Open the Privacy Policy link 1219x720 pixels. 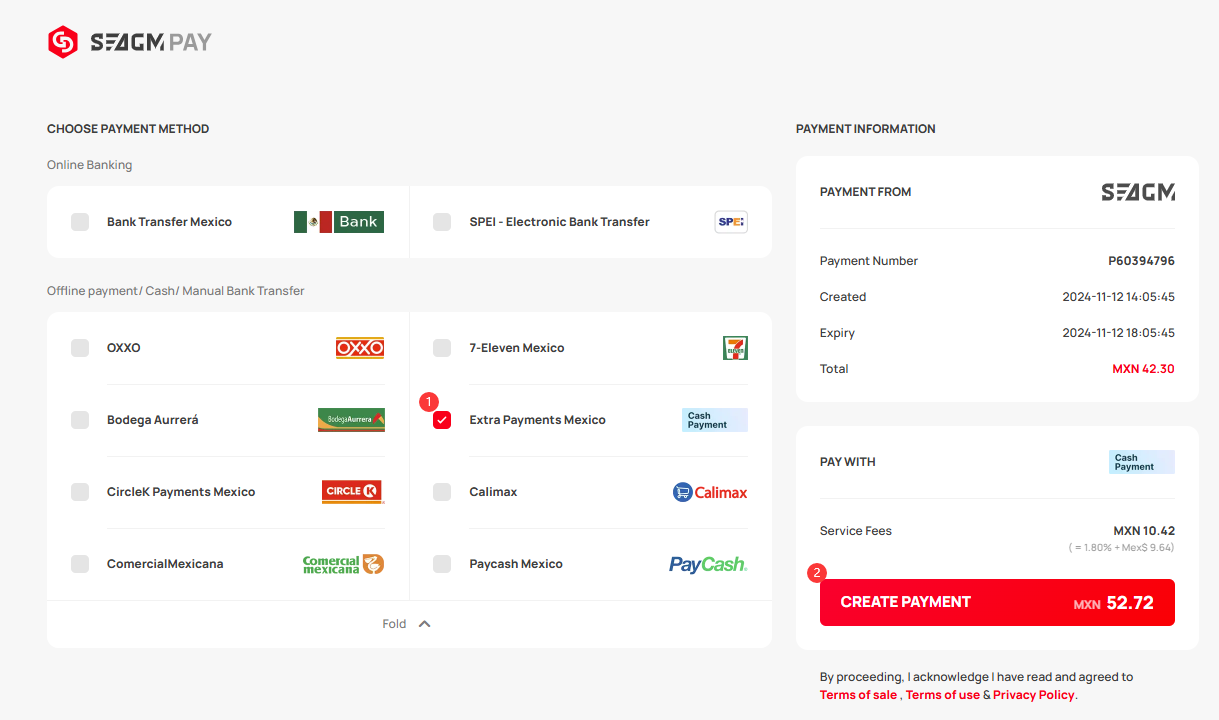[x=1034, y=695]
